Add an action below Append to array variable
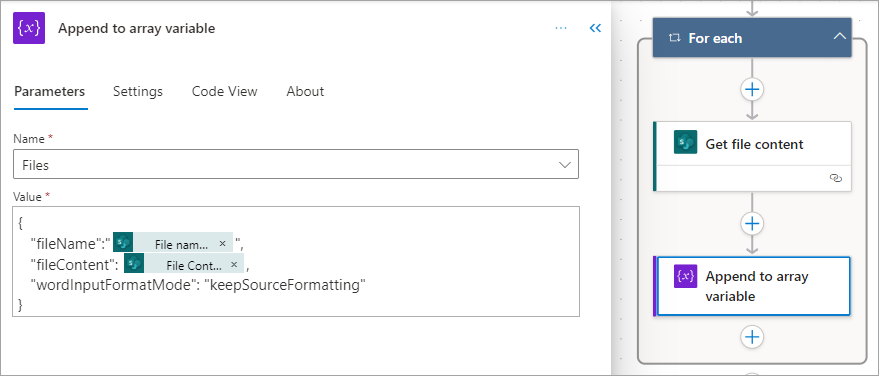The image size is (879, 376). click(752, 336)
